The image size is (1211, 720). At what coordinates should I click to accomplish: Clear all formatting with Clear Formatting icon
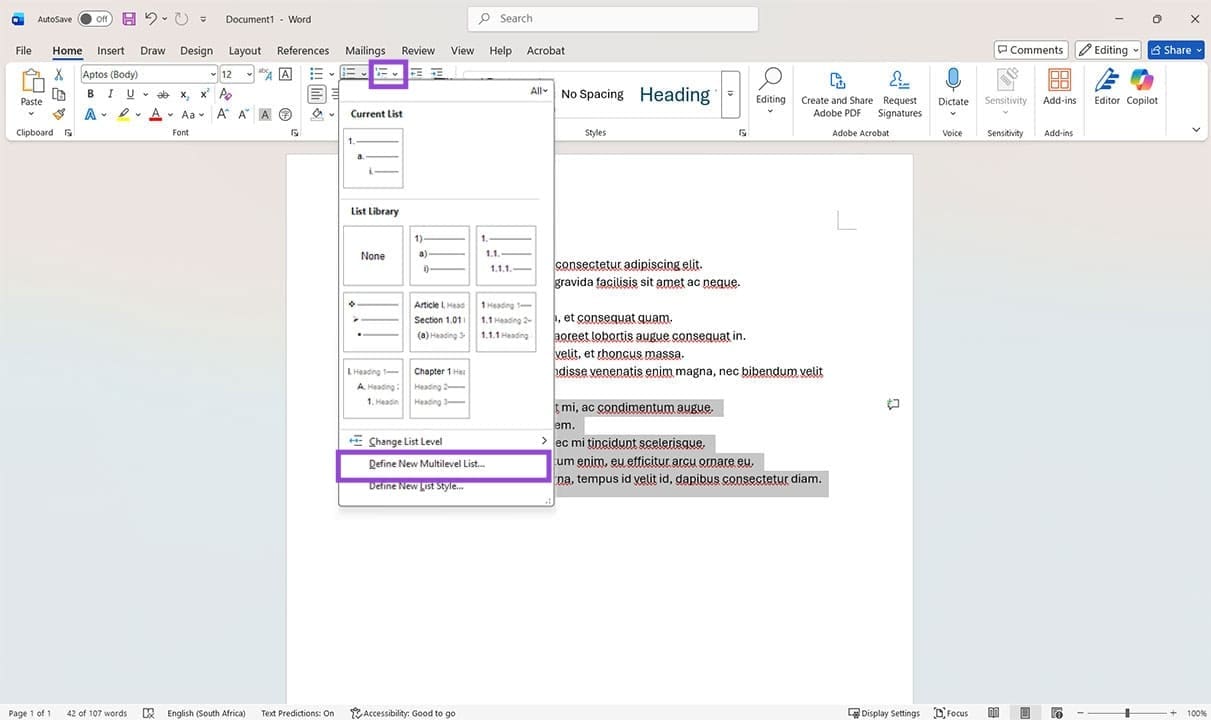225,93
